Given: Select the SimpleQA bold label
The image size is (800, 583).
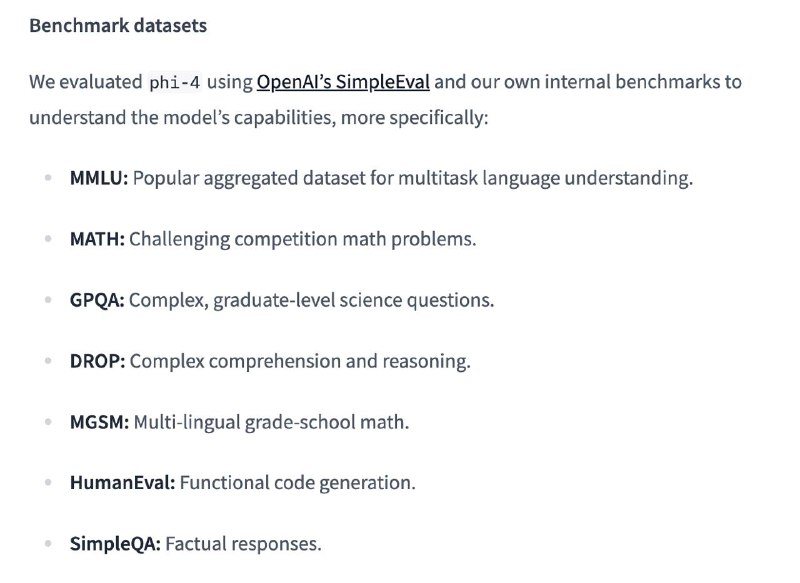Looking at the screenshot, I should pyautogui.click(x=115, y=544).
